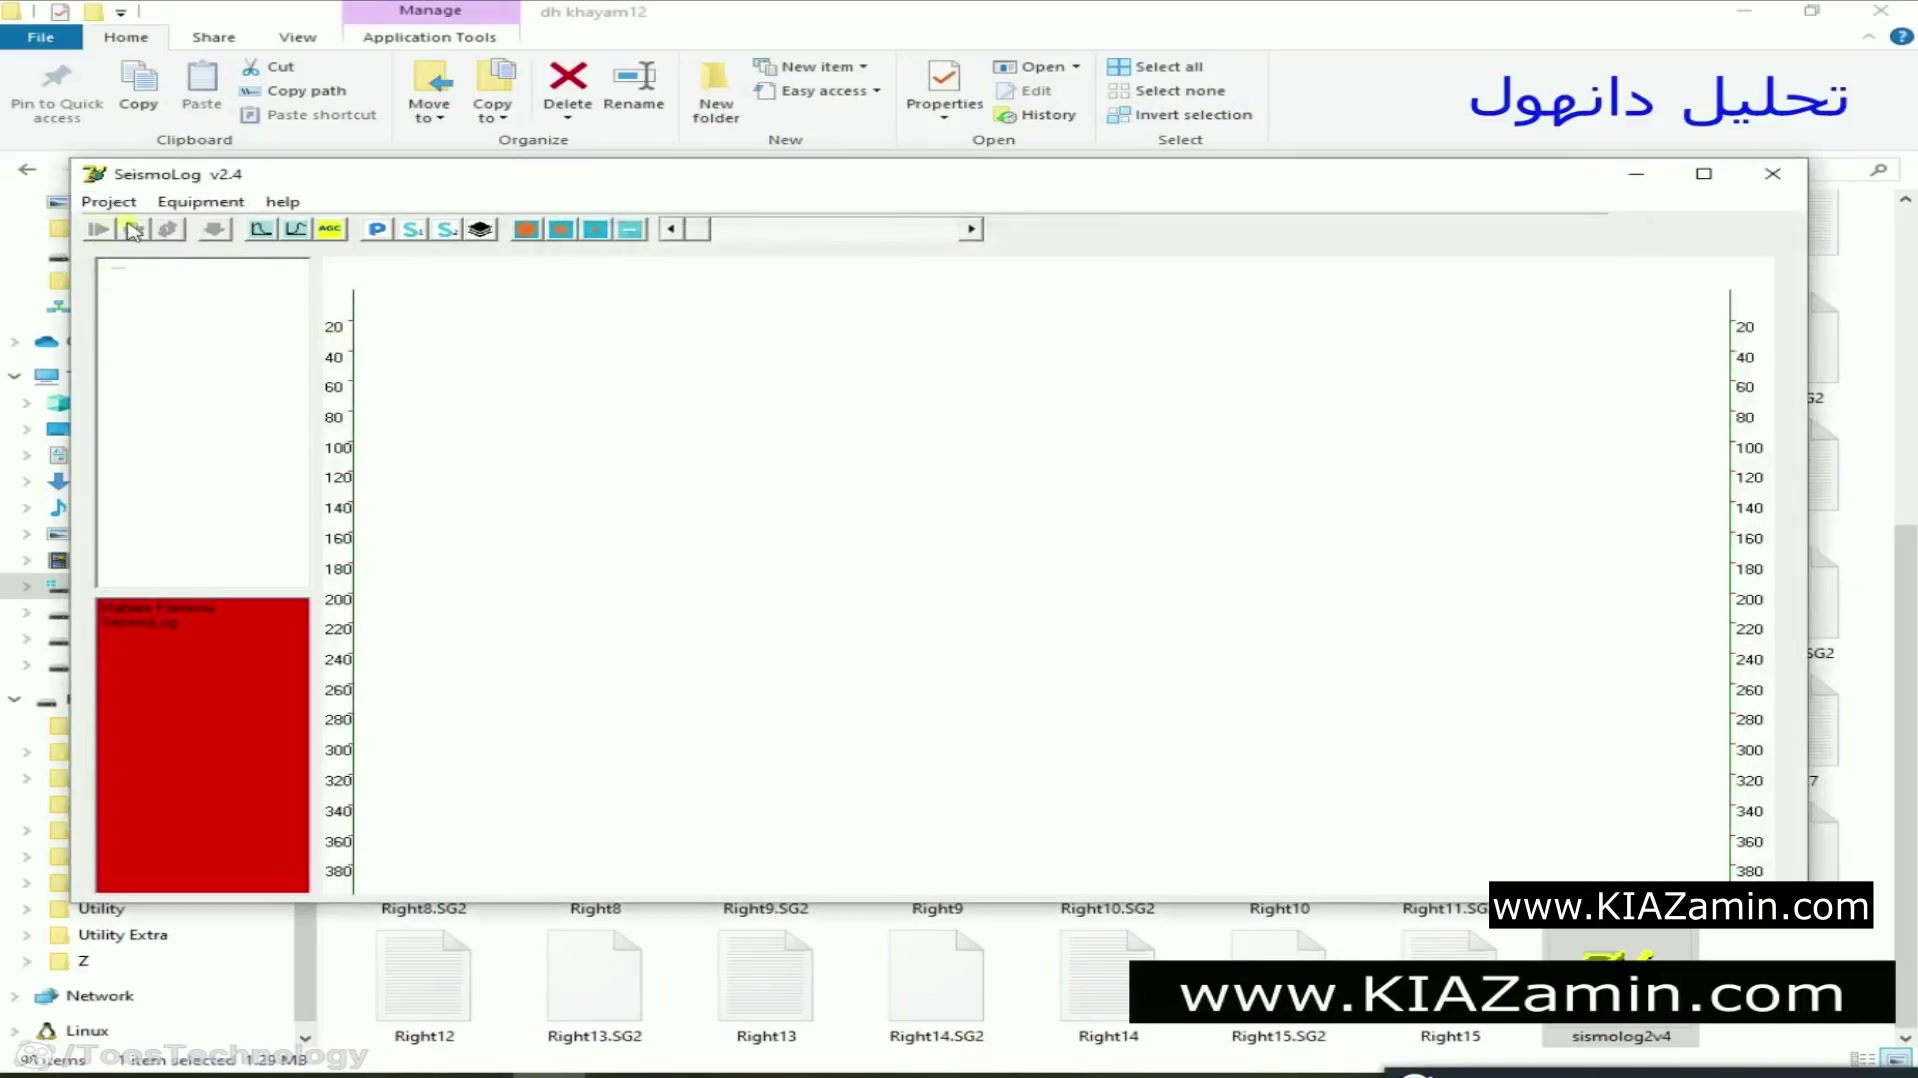Expand the Utility Extra folder node
This screenshot has height=1078, width=1918.
[27, 935]
